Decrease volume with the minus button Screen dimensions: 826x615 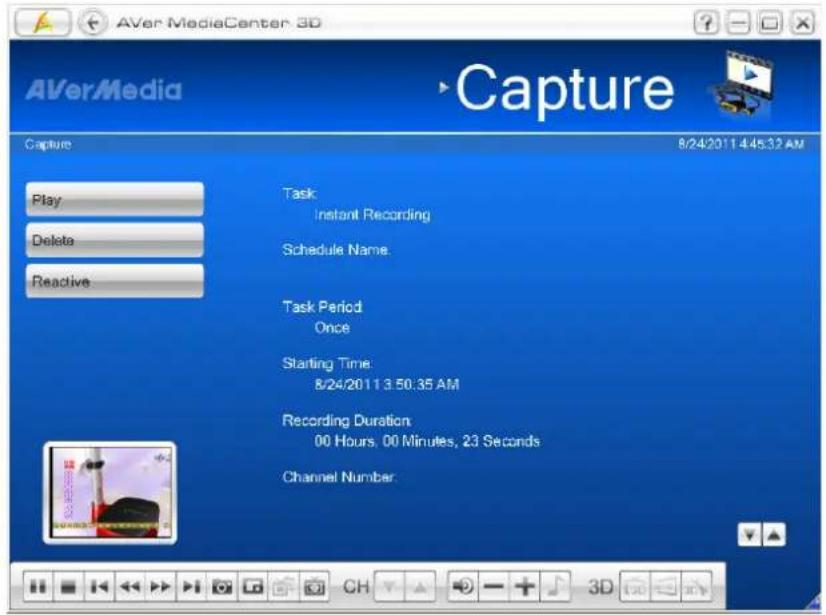[x=494, y=586]
